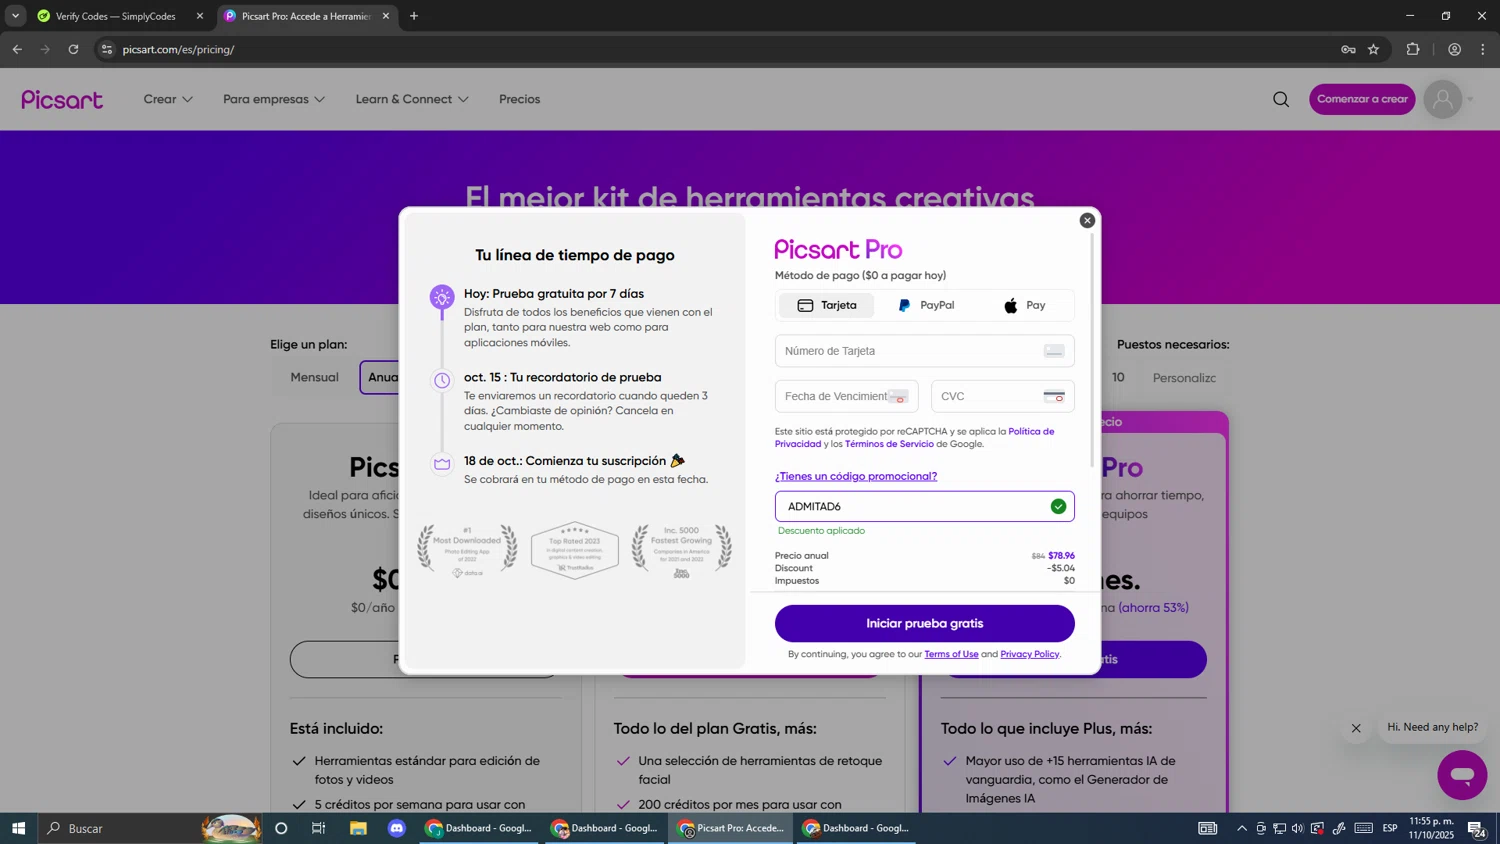Image resolution: width=1500 pixels, height=844 pixels.
Task: Open Términos de Servicio link
Action: (889, 444)
